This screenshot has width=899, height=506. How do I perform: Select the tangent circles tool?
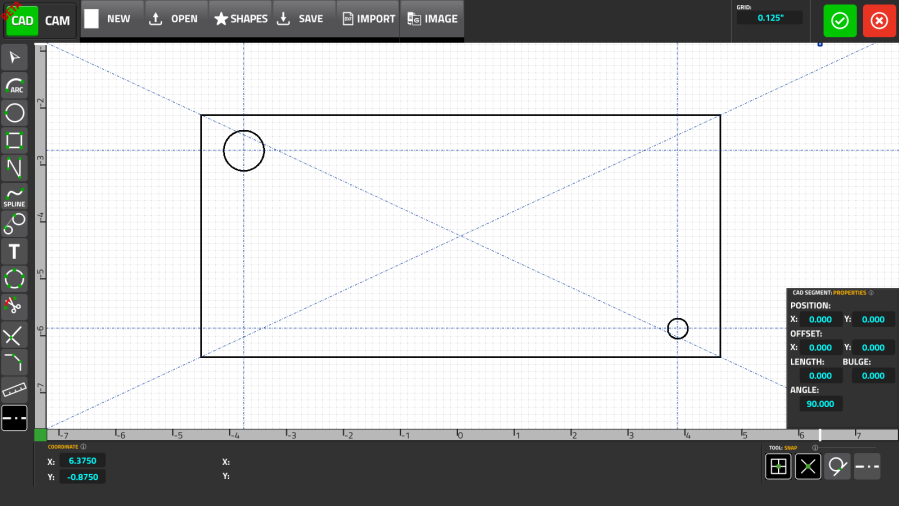click(14, 224)
